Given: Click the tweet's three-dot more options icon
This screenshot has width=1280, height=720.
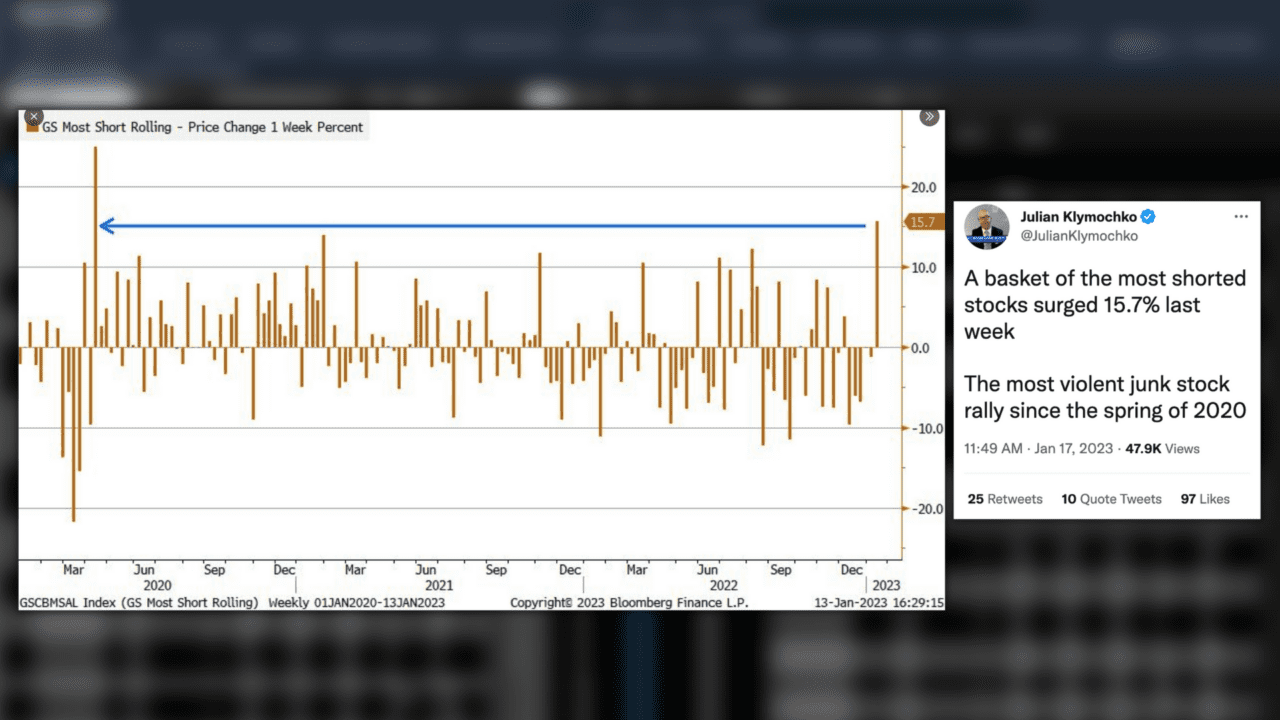Looking at the screenshot, I should (1241, 217).
